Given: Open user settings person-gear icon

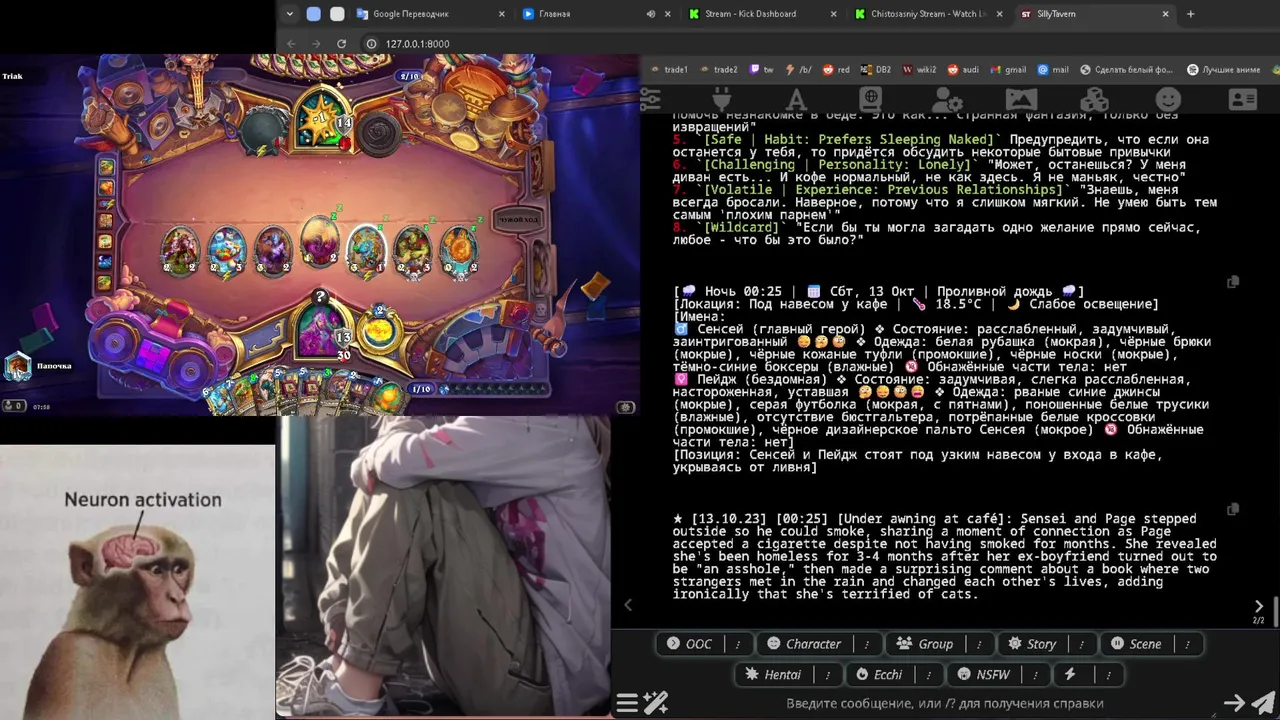Looking at the screenshot, I should point(946,99).
